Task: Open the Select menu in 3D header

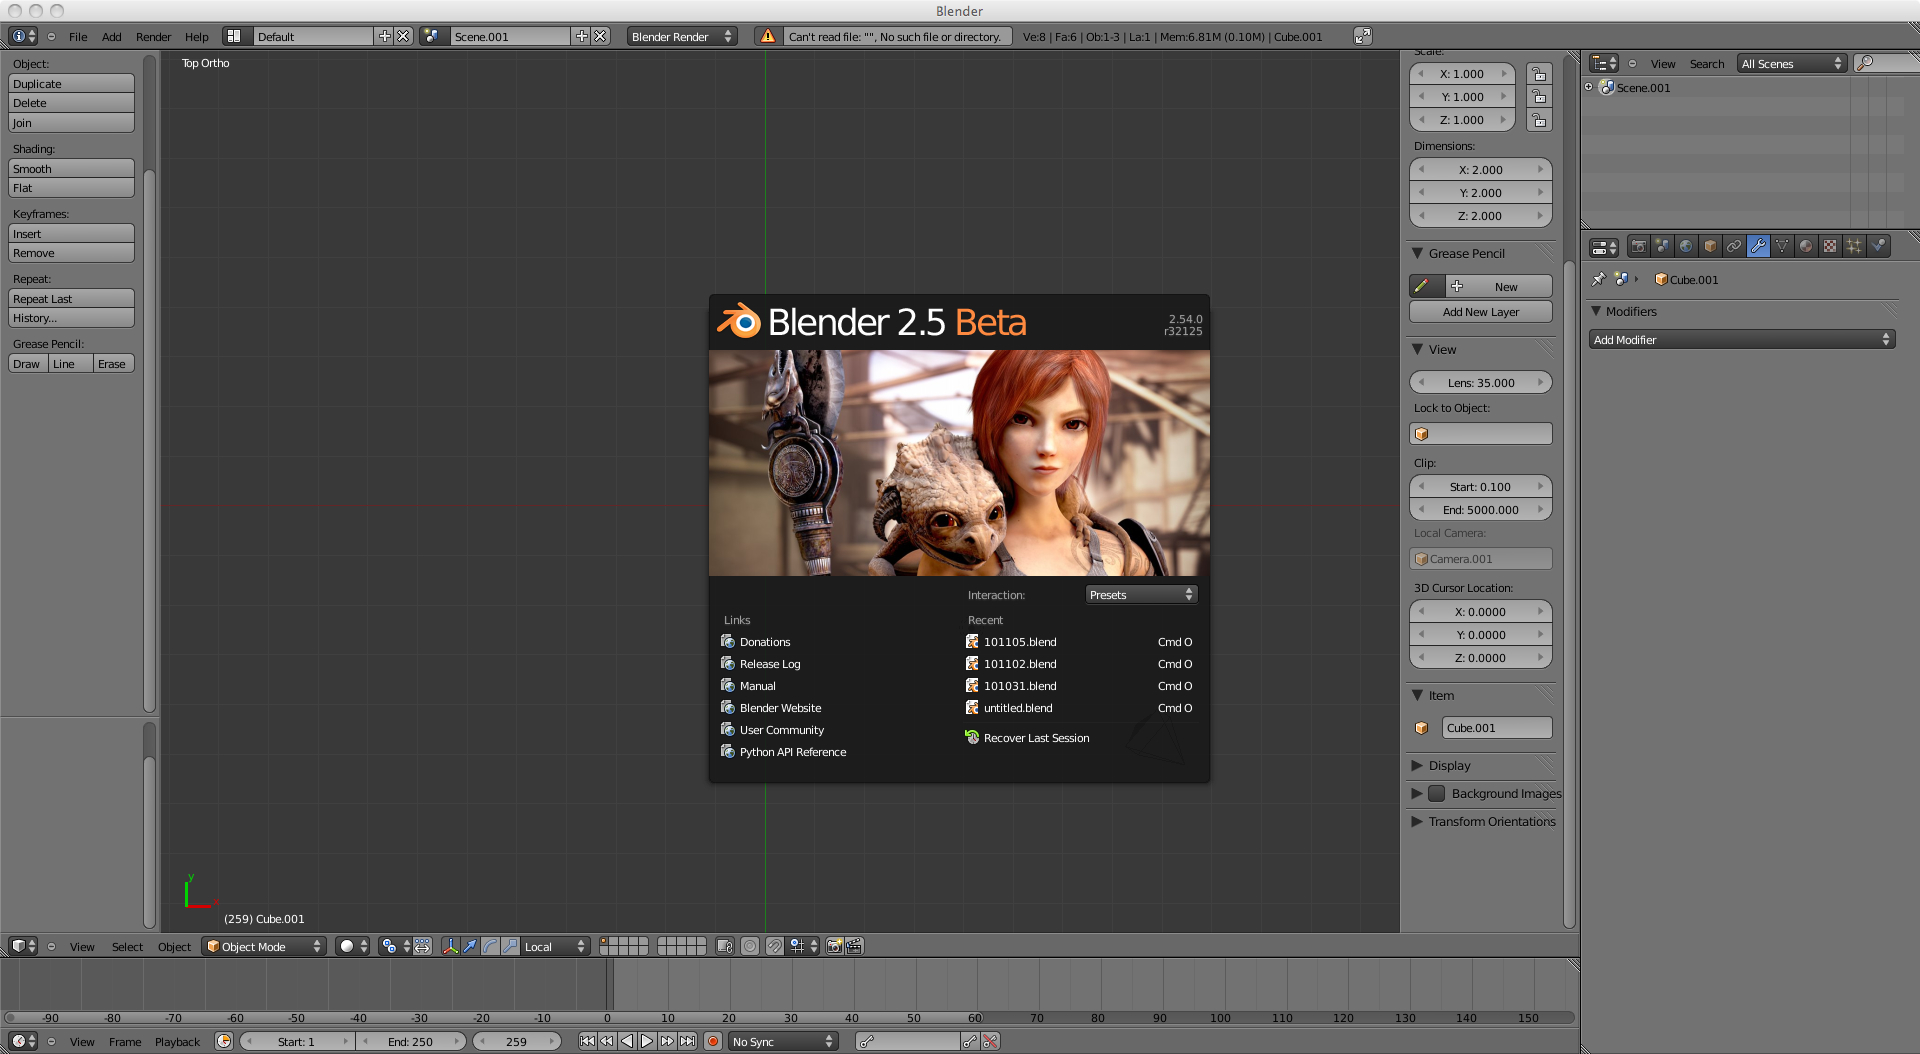Action: 127,946
